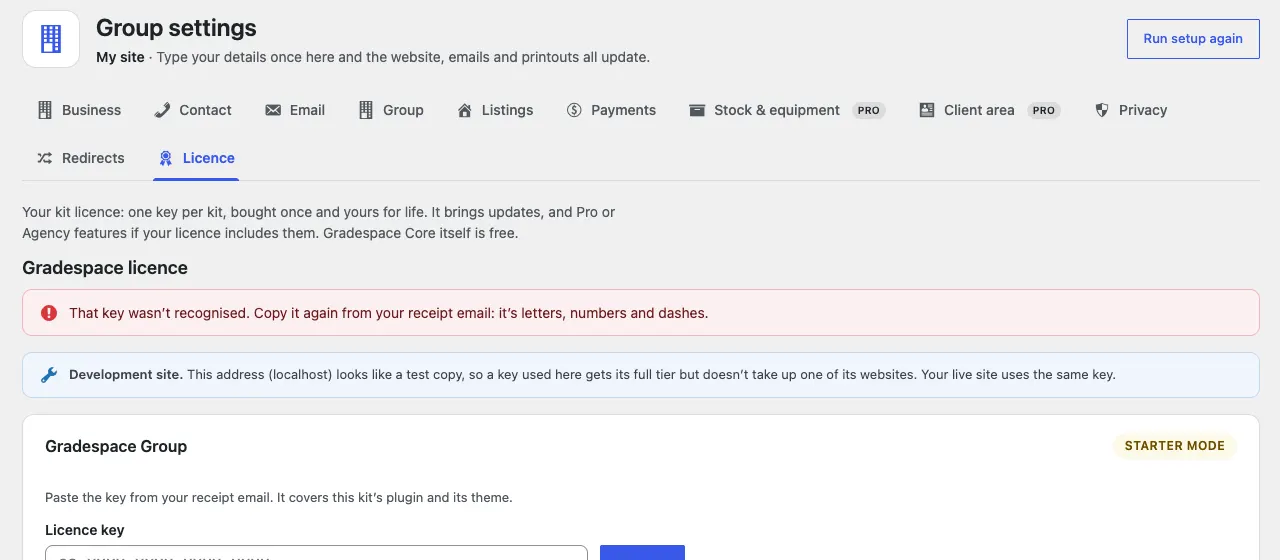Select the Redirects tab
Viewport: 1280px width, 560px height.
(81, 158)
